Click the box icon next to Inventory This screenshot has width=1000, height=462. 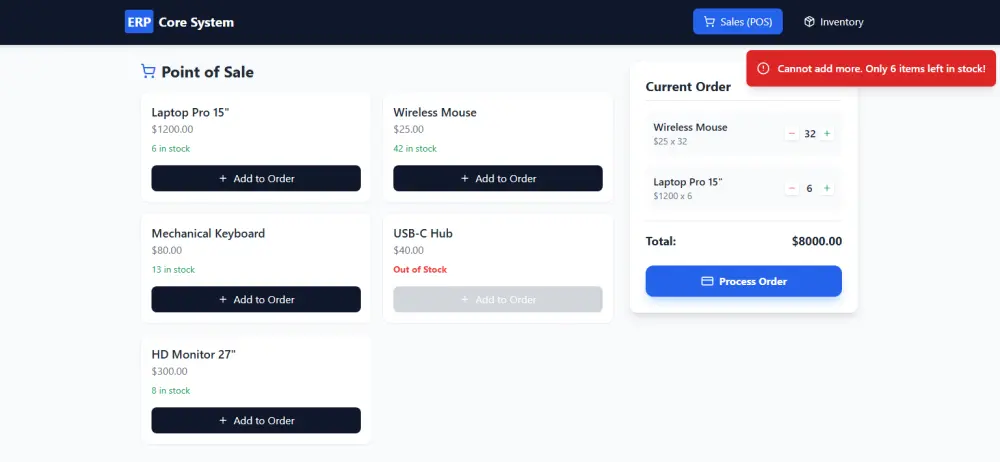809,22
